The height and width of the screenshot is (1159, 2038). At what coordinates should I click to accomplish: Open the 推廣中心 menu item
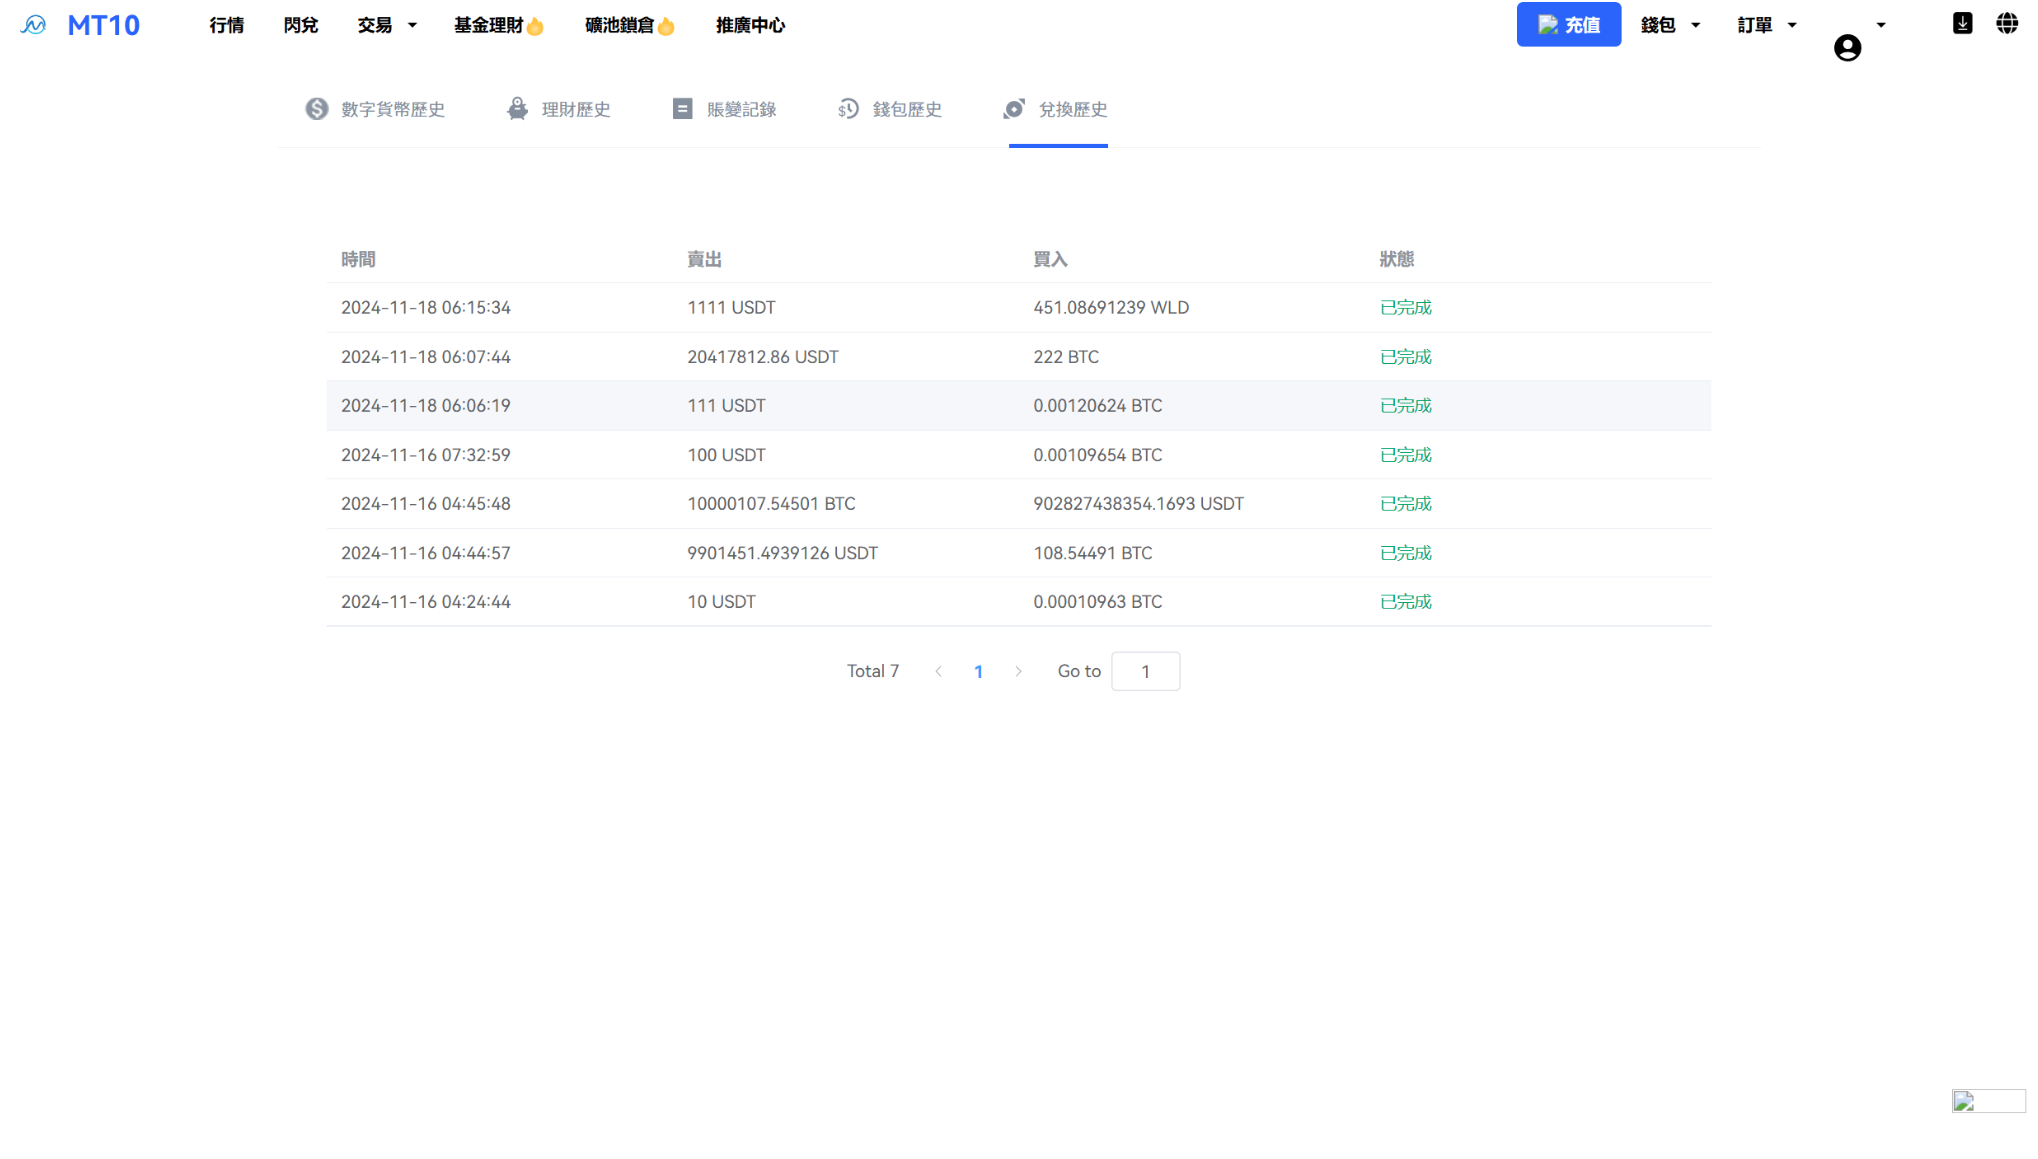point(751,25)
